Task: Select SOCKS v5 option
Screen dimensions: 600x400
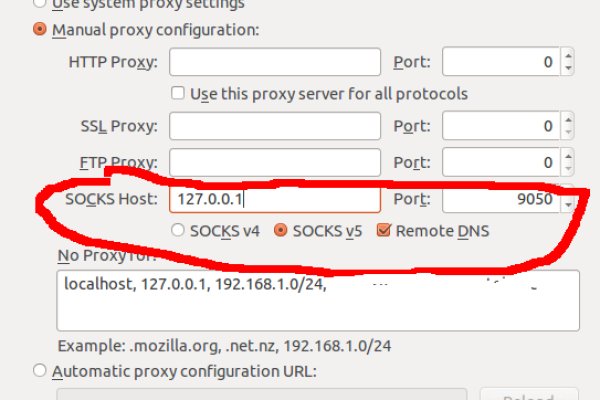Action: point(281,230)
